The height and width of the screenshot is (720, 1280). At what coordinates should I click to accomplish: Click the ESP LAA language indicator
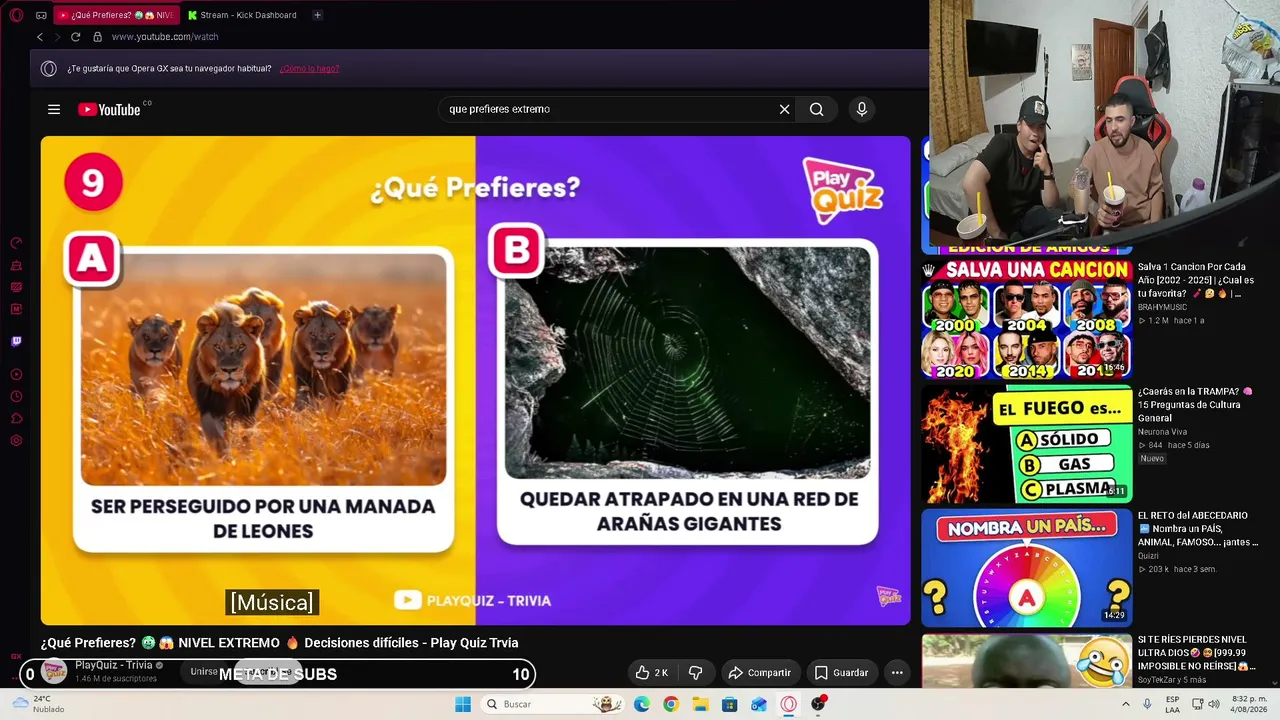point(1173,704)
